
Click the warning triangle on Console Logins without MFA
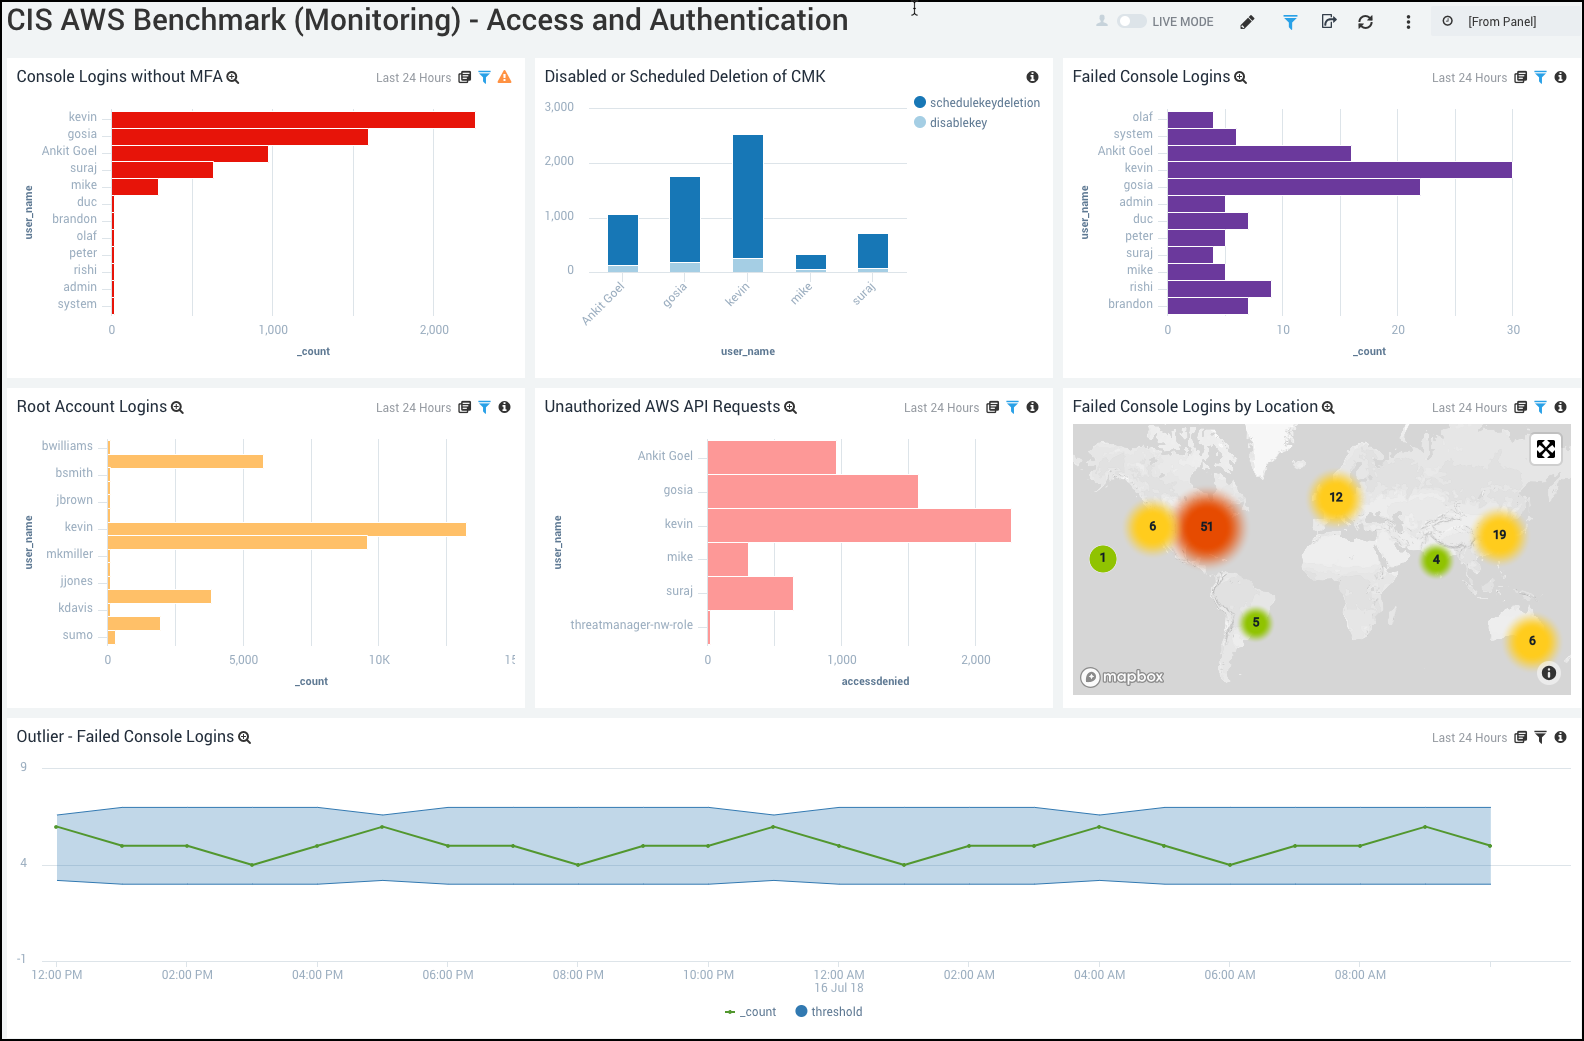coord(505,77)
